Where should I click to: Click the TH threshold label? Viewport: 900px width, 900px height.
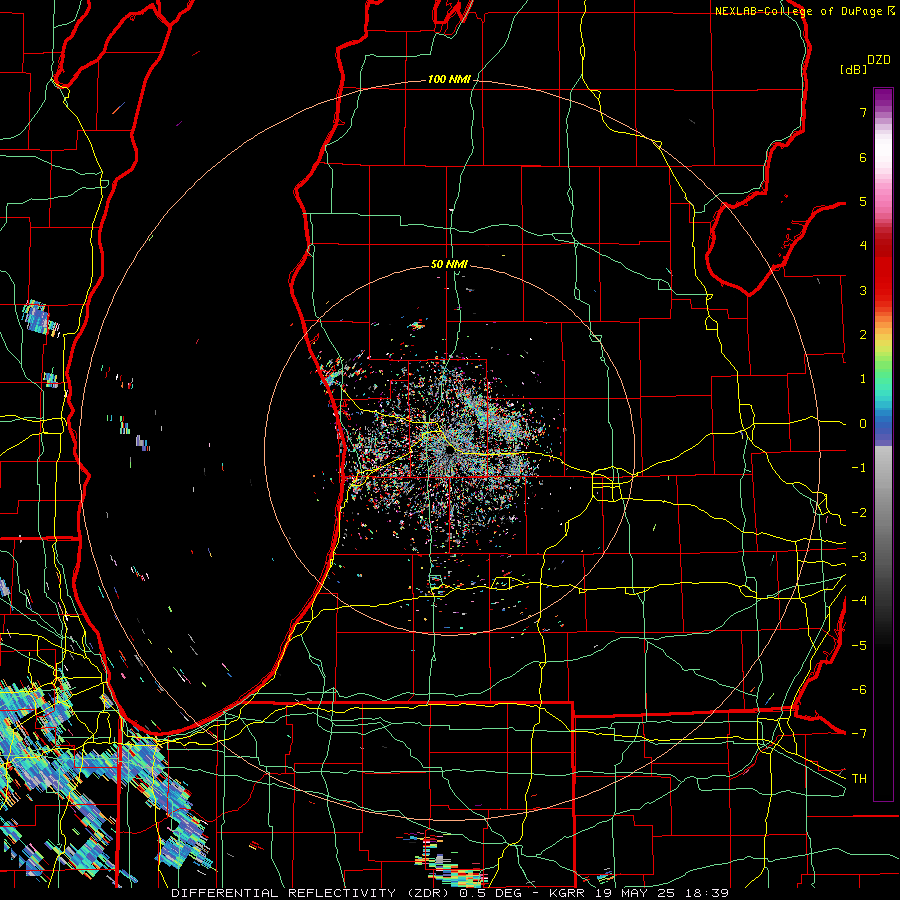pyautogui.click(x=859, y=779)
